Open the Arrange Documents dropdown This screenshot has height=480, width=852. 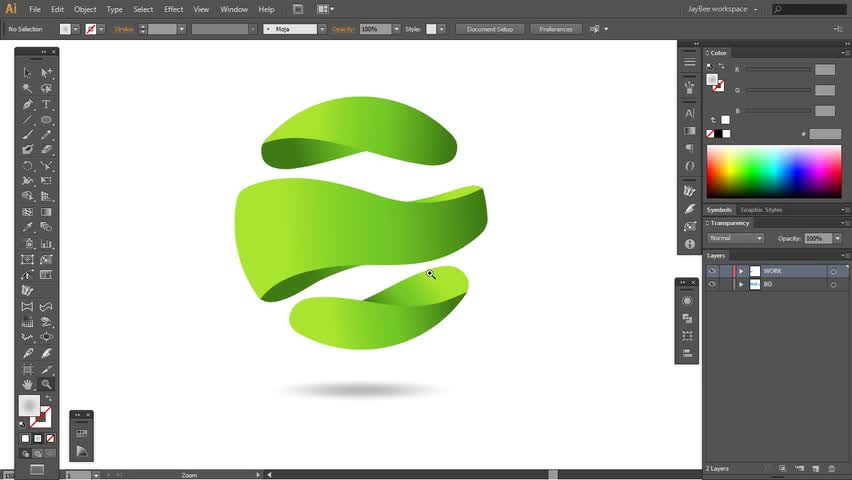[x=325, y=9]
